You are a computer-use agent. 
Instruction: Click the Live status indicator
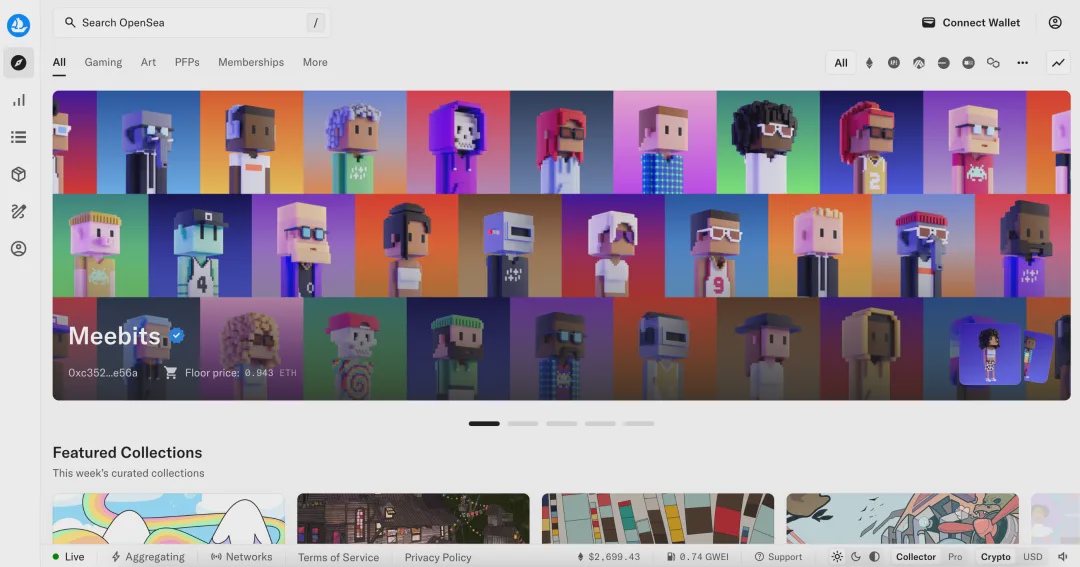(68, 557)
